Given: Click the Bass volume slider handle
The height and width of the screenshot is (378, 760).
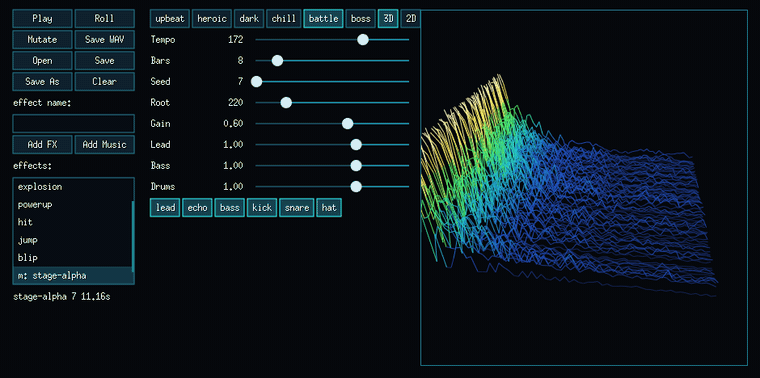Looking at the screenshot, I should tap(356, 166).
